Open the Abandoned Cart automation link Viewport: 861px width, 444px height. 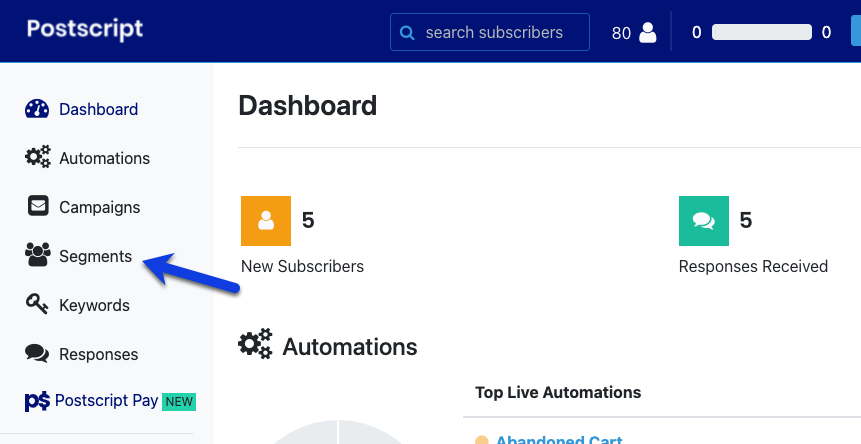[559, 439]
